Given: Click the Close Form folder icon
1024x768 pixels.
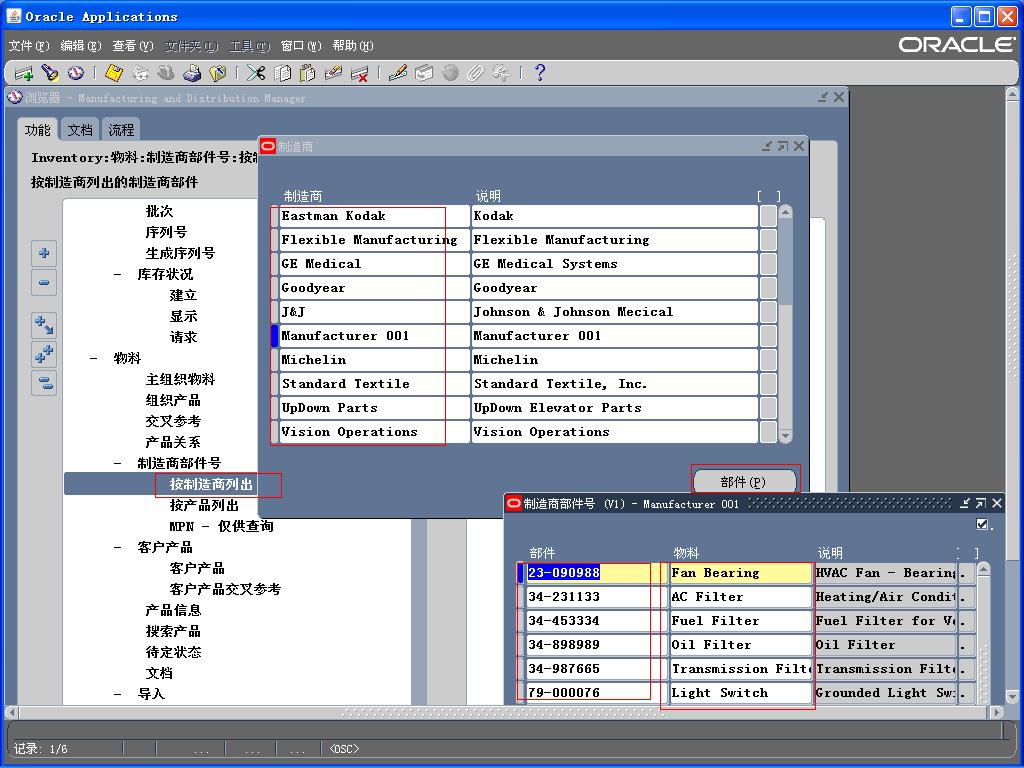Looking at the screenshot, I should (x=217, y=73).
